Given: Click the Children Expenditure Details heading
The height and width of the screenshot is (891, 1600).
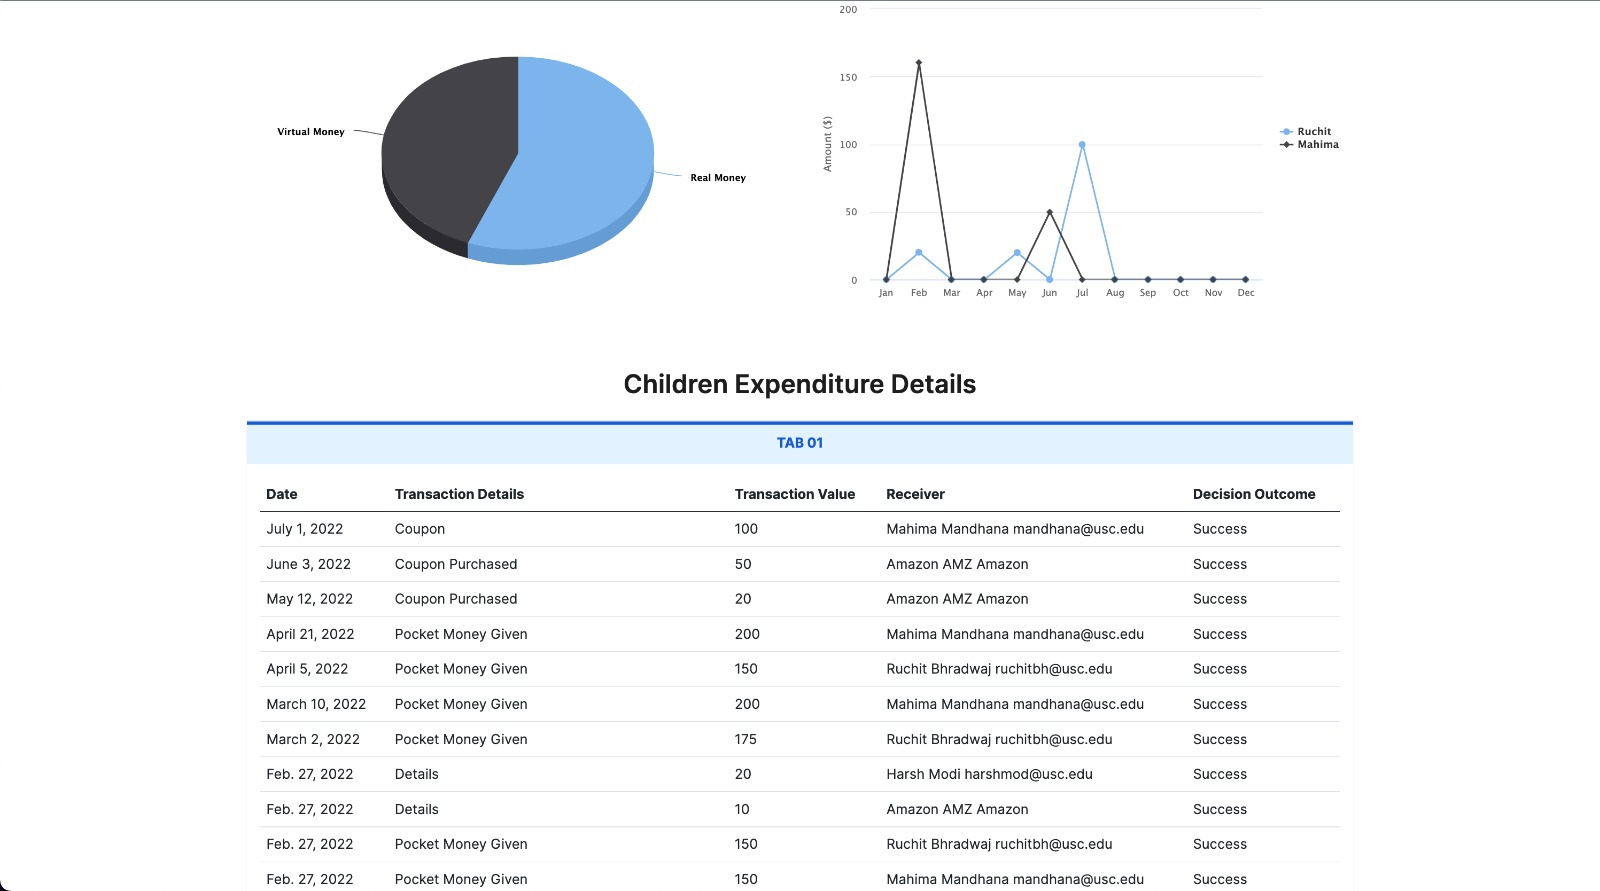Looking at the screenshot, I should (800, 384).
